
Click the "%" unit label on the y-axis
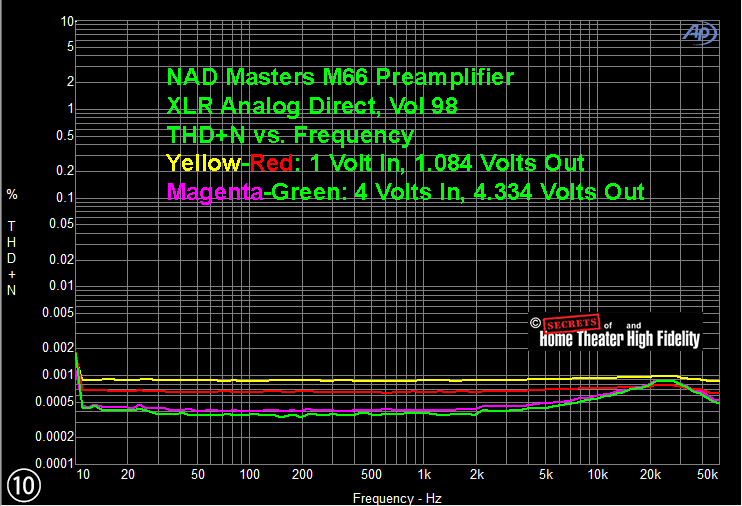[x=12, y=195]
